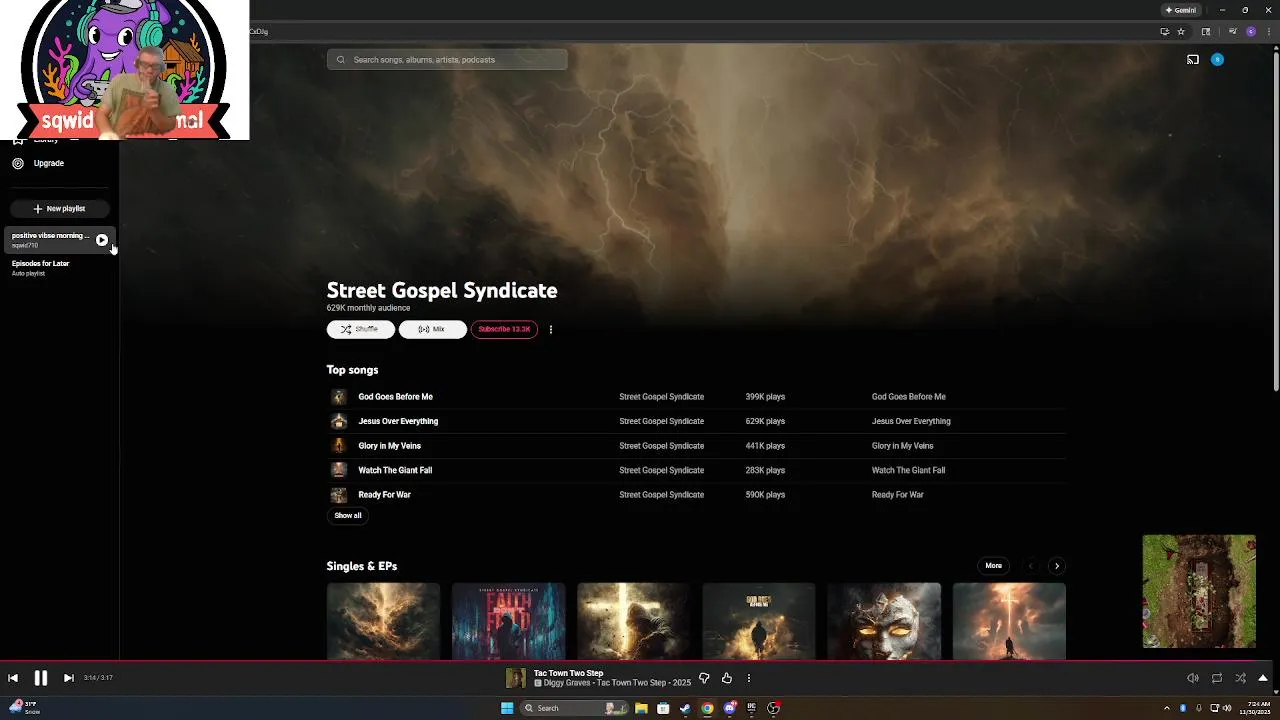
Task: Click the Windows taskbar Search box
Action: click(x=574, y=708)
